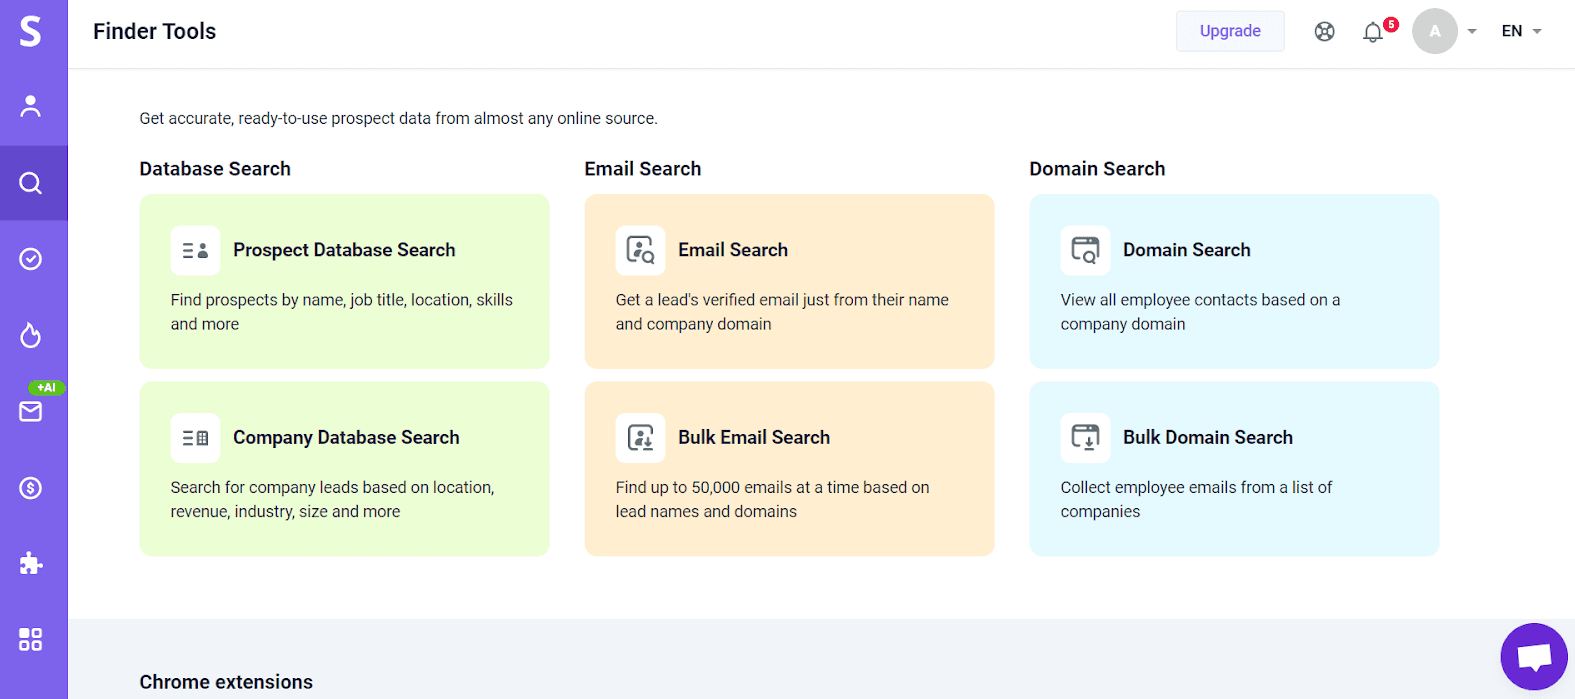Image resolution: width=1575 pixels, height=699 pixels.
Task: Click the Prospect Database Search card icon
Action: [x=195, y=250]
